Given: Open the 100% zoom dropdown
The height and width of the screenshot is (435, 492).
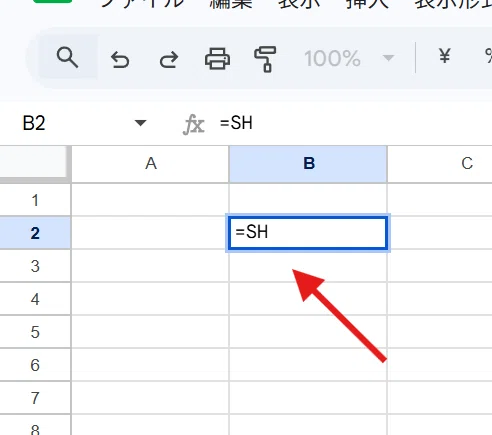Looking at the screenshot, I should (349, 59).
